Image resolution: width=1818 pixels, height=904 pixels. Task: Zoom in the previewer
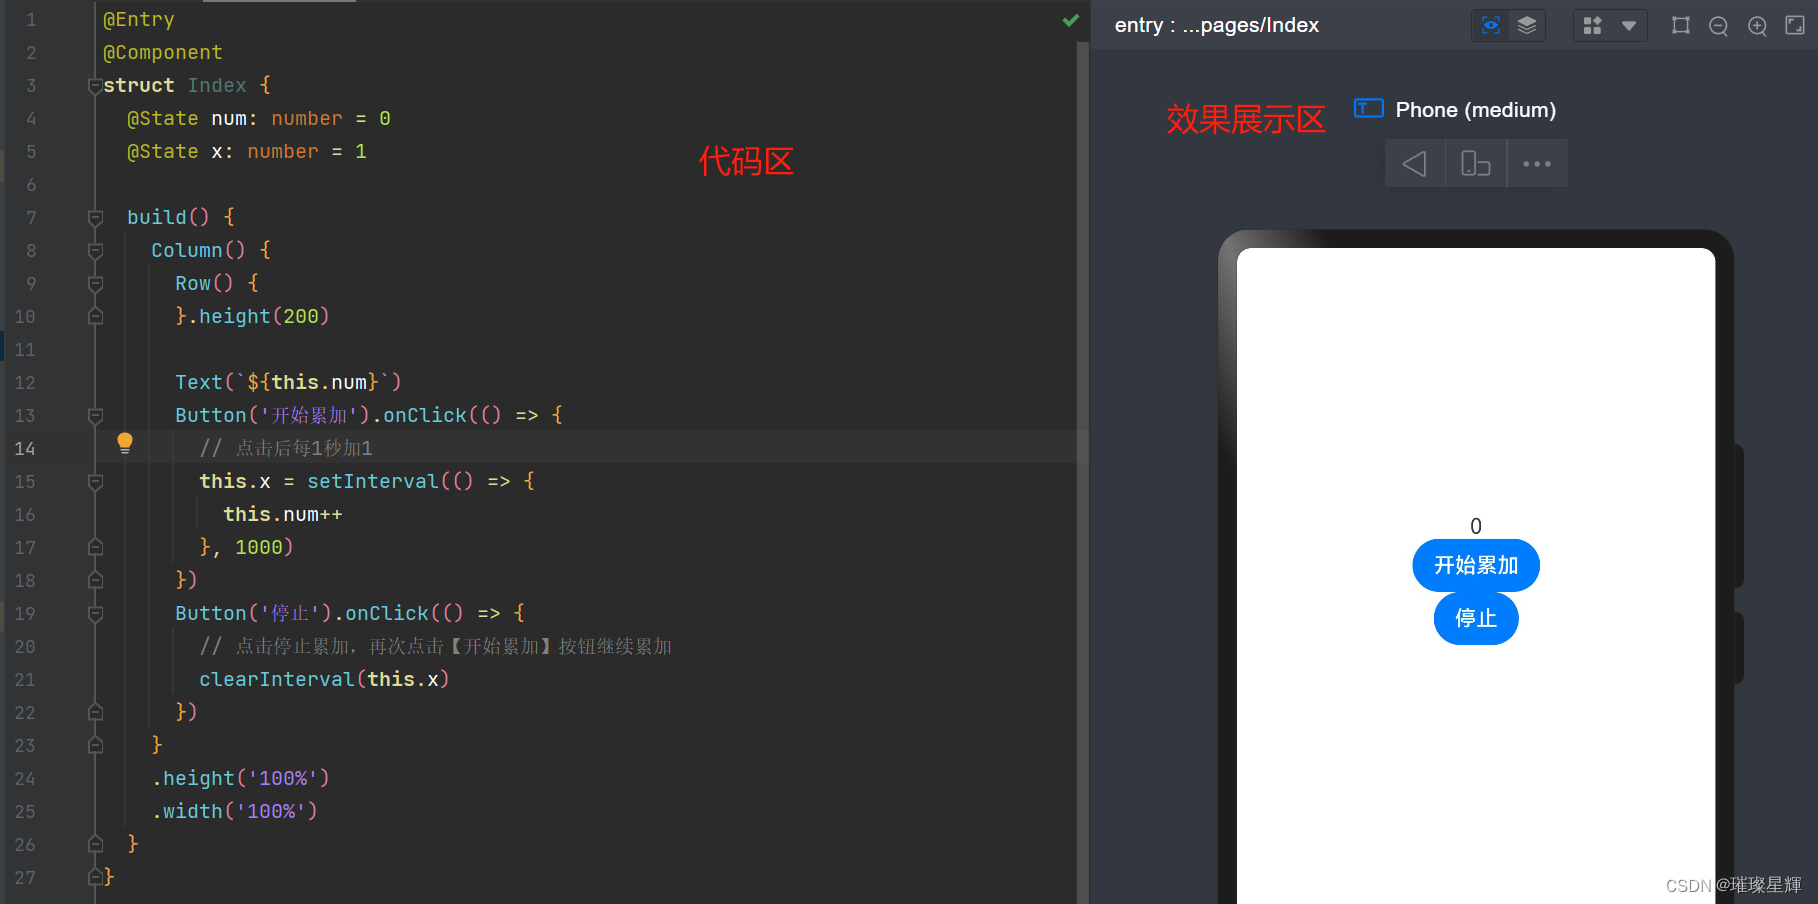(1757, 26)
